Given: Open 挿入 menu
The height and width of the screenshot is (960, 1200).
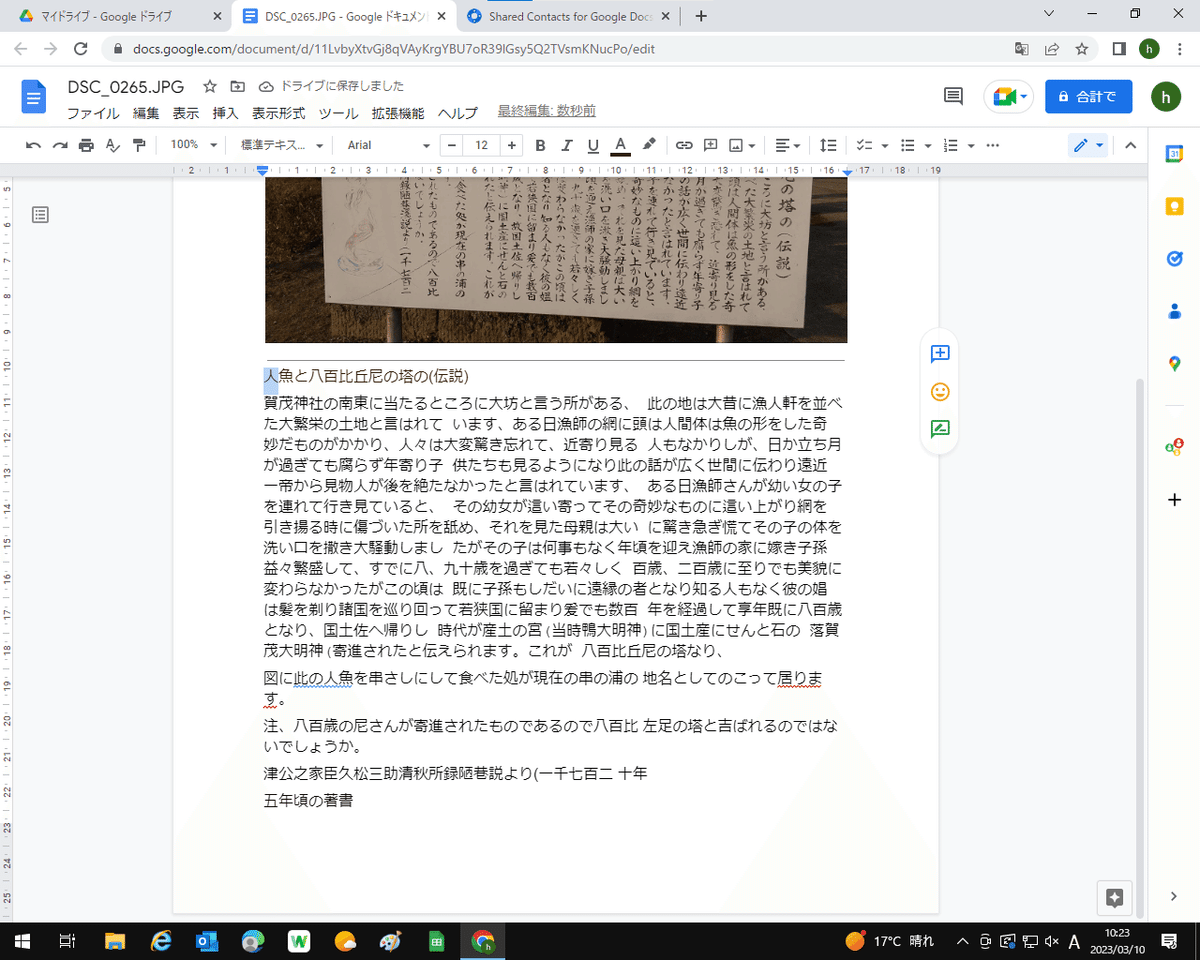Looking at the screenshot, I should pos(225,113).
